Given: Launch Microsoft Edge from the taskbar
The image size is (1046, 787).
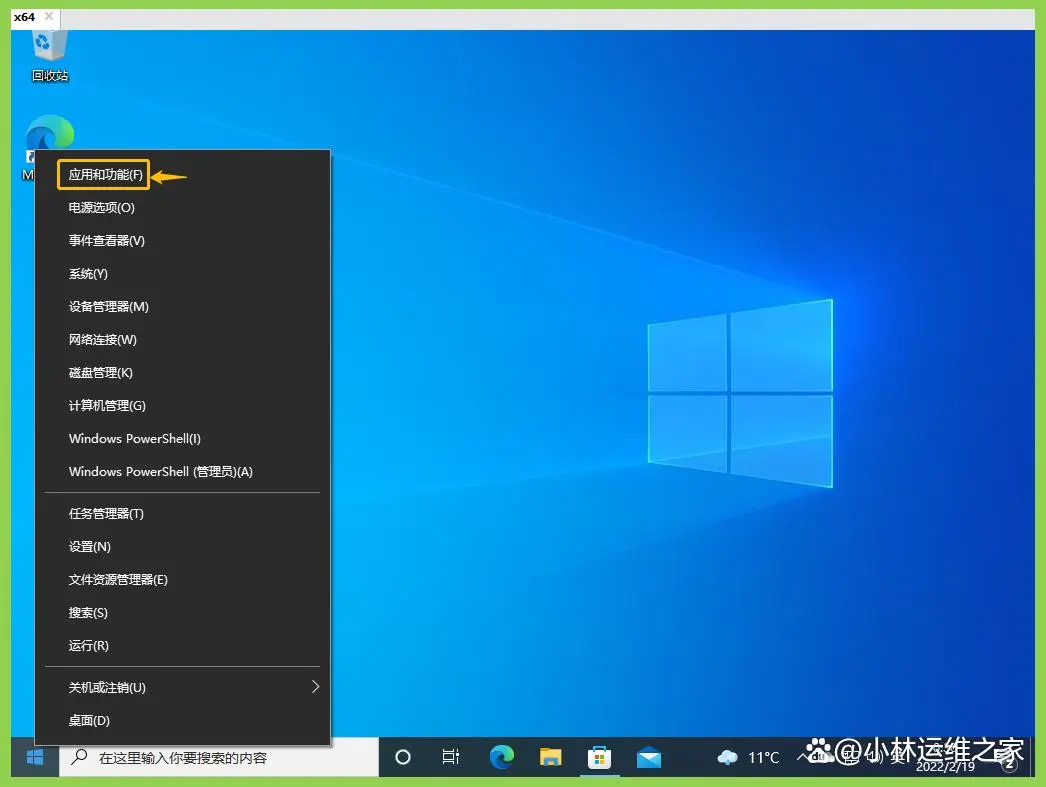Looking at the screenshot, I should tap(502, 757).
